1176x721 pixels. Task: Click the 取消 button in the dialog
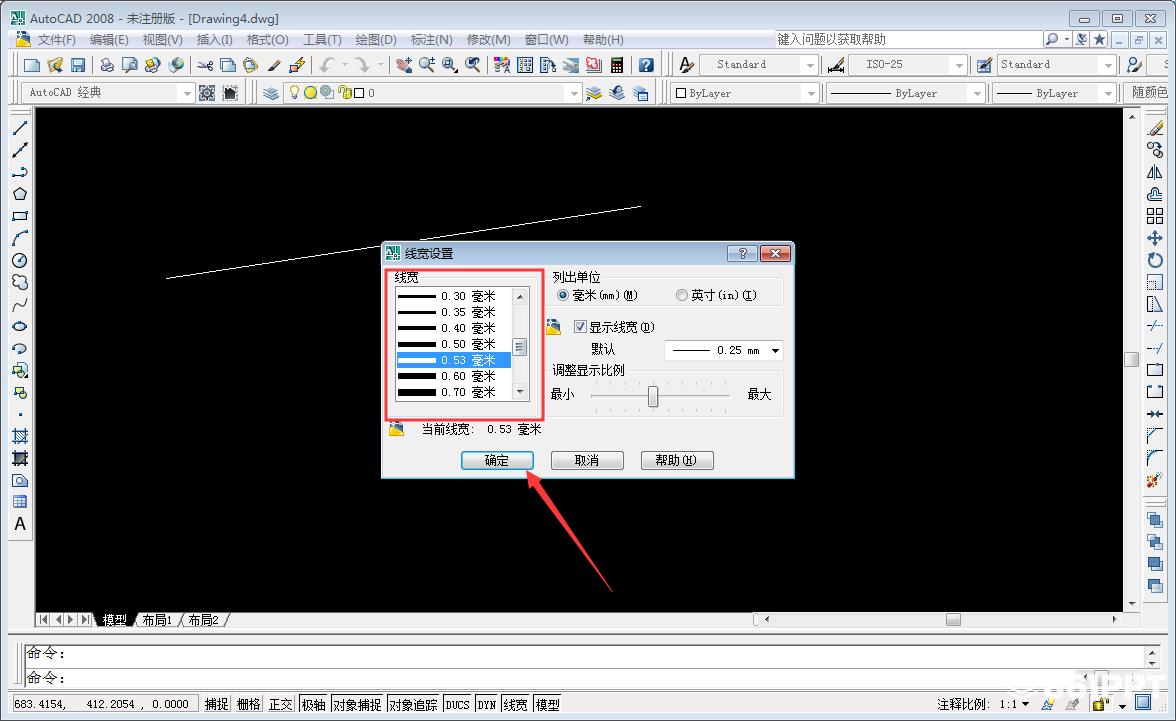587,460
